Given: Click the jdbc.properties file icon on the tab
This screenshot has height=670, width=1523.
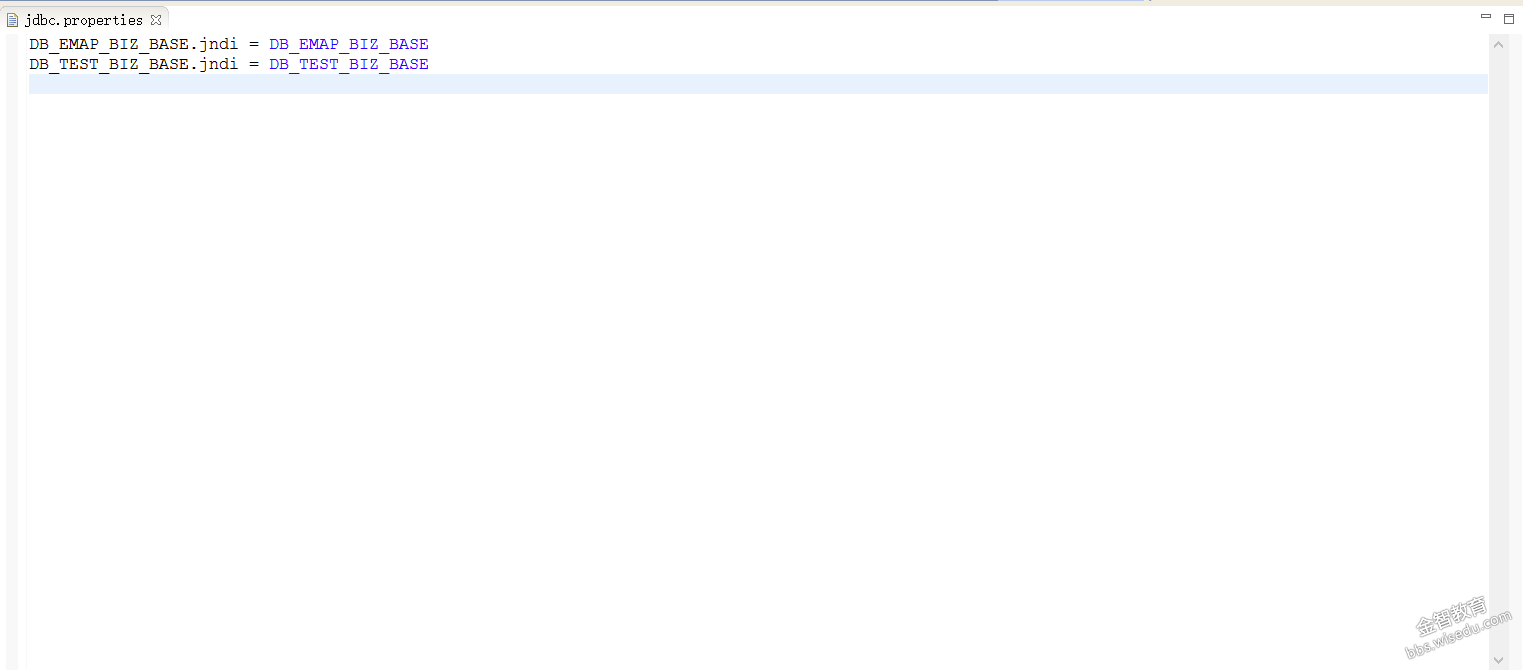Looking at the screenshot, I should pyautogui.click(x=13, y=20).
